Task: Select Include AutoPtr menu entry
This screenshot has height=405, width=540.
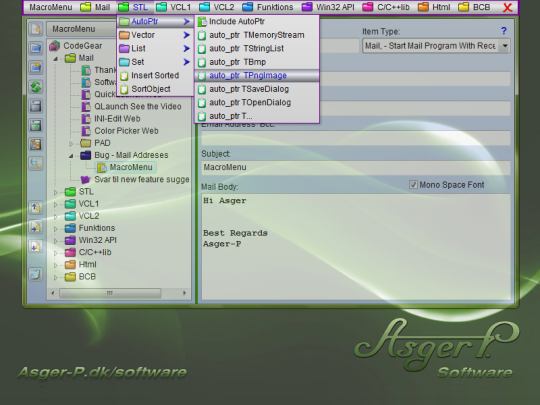Action: point(257,21)
